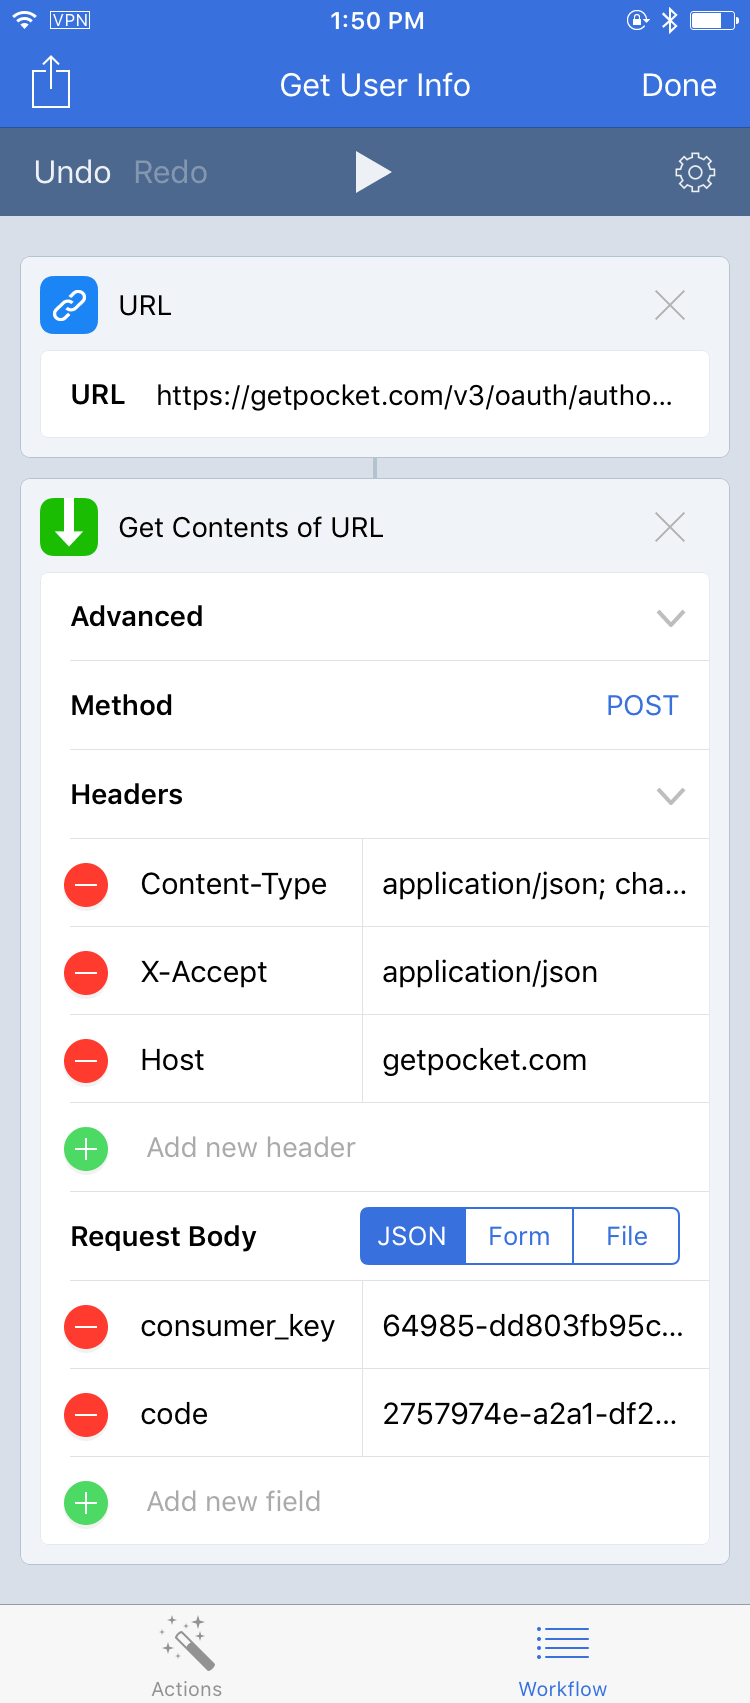Open the Actions tab
Viewport: 750px width, 1703px height.
point(187,1655)
